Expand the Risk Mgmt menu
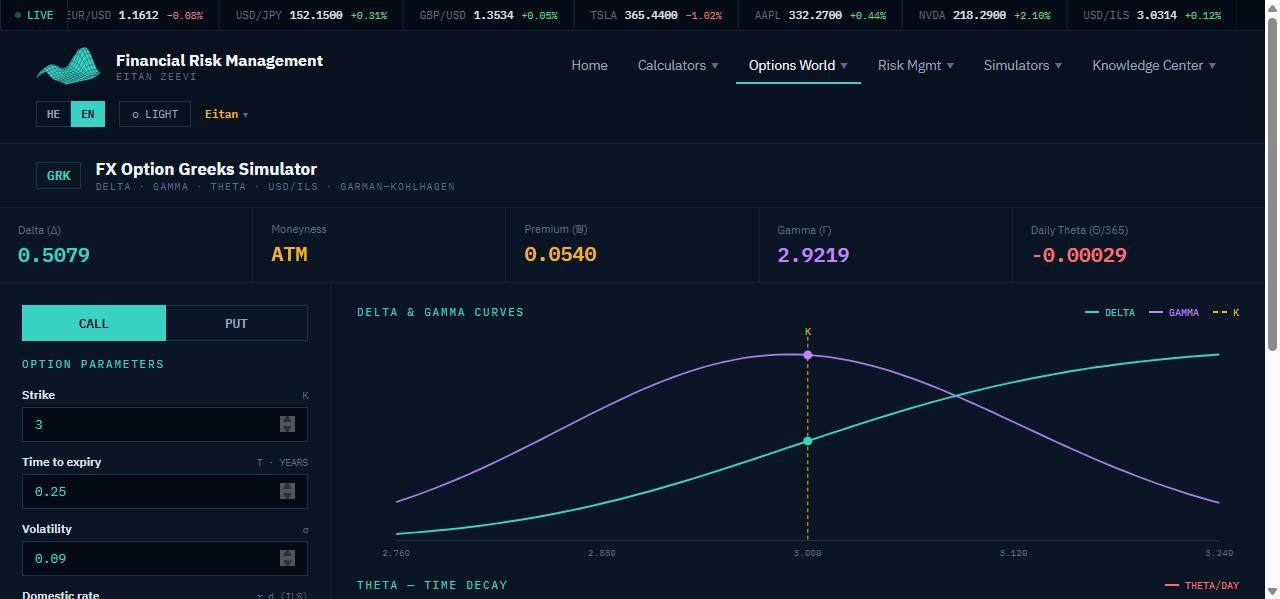Viewport: 1280px width, 599px height. click(916, 65)
